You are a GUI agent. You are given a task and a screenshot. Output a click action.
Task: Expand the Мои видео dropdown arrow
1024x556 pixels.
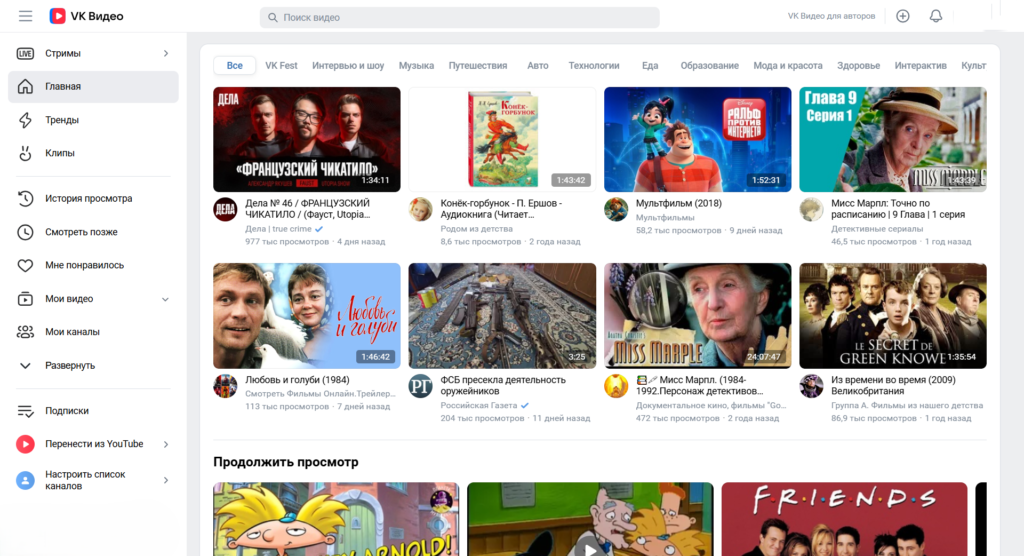pos(165,299)
